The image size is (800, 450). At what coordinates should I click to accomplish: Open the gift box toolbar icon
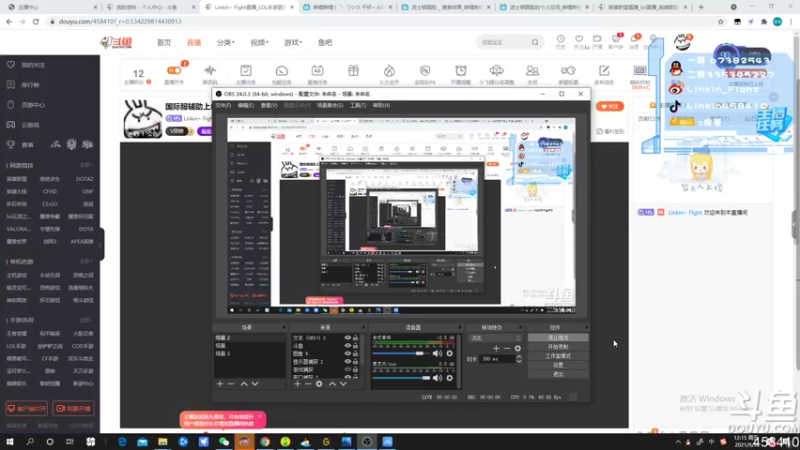[353, 71]
